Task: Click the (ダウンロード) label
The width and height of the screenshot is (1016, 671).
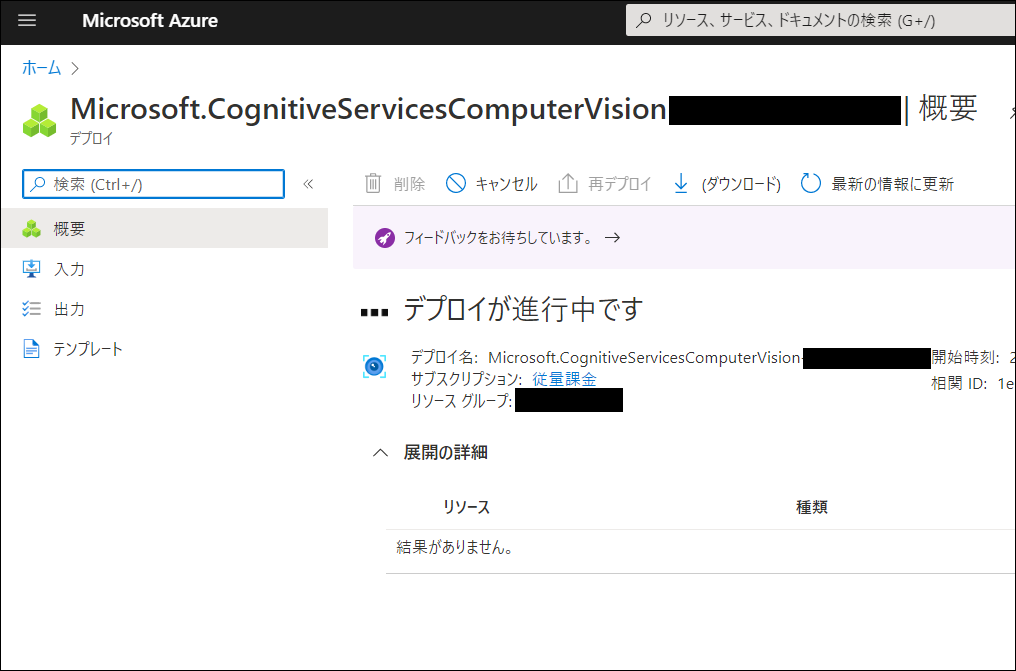Action: (741, 184)
